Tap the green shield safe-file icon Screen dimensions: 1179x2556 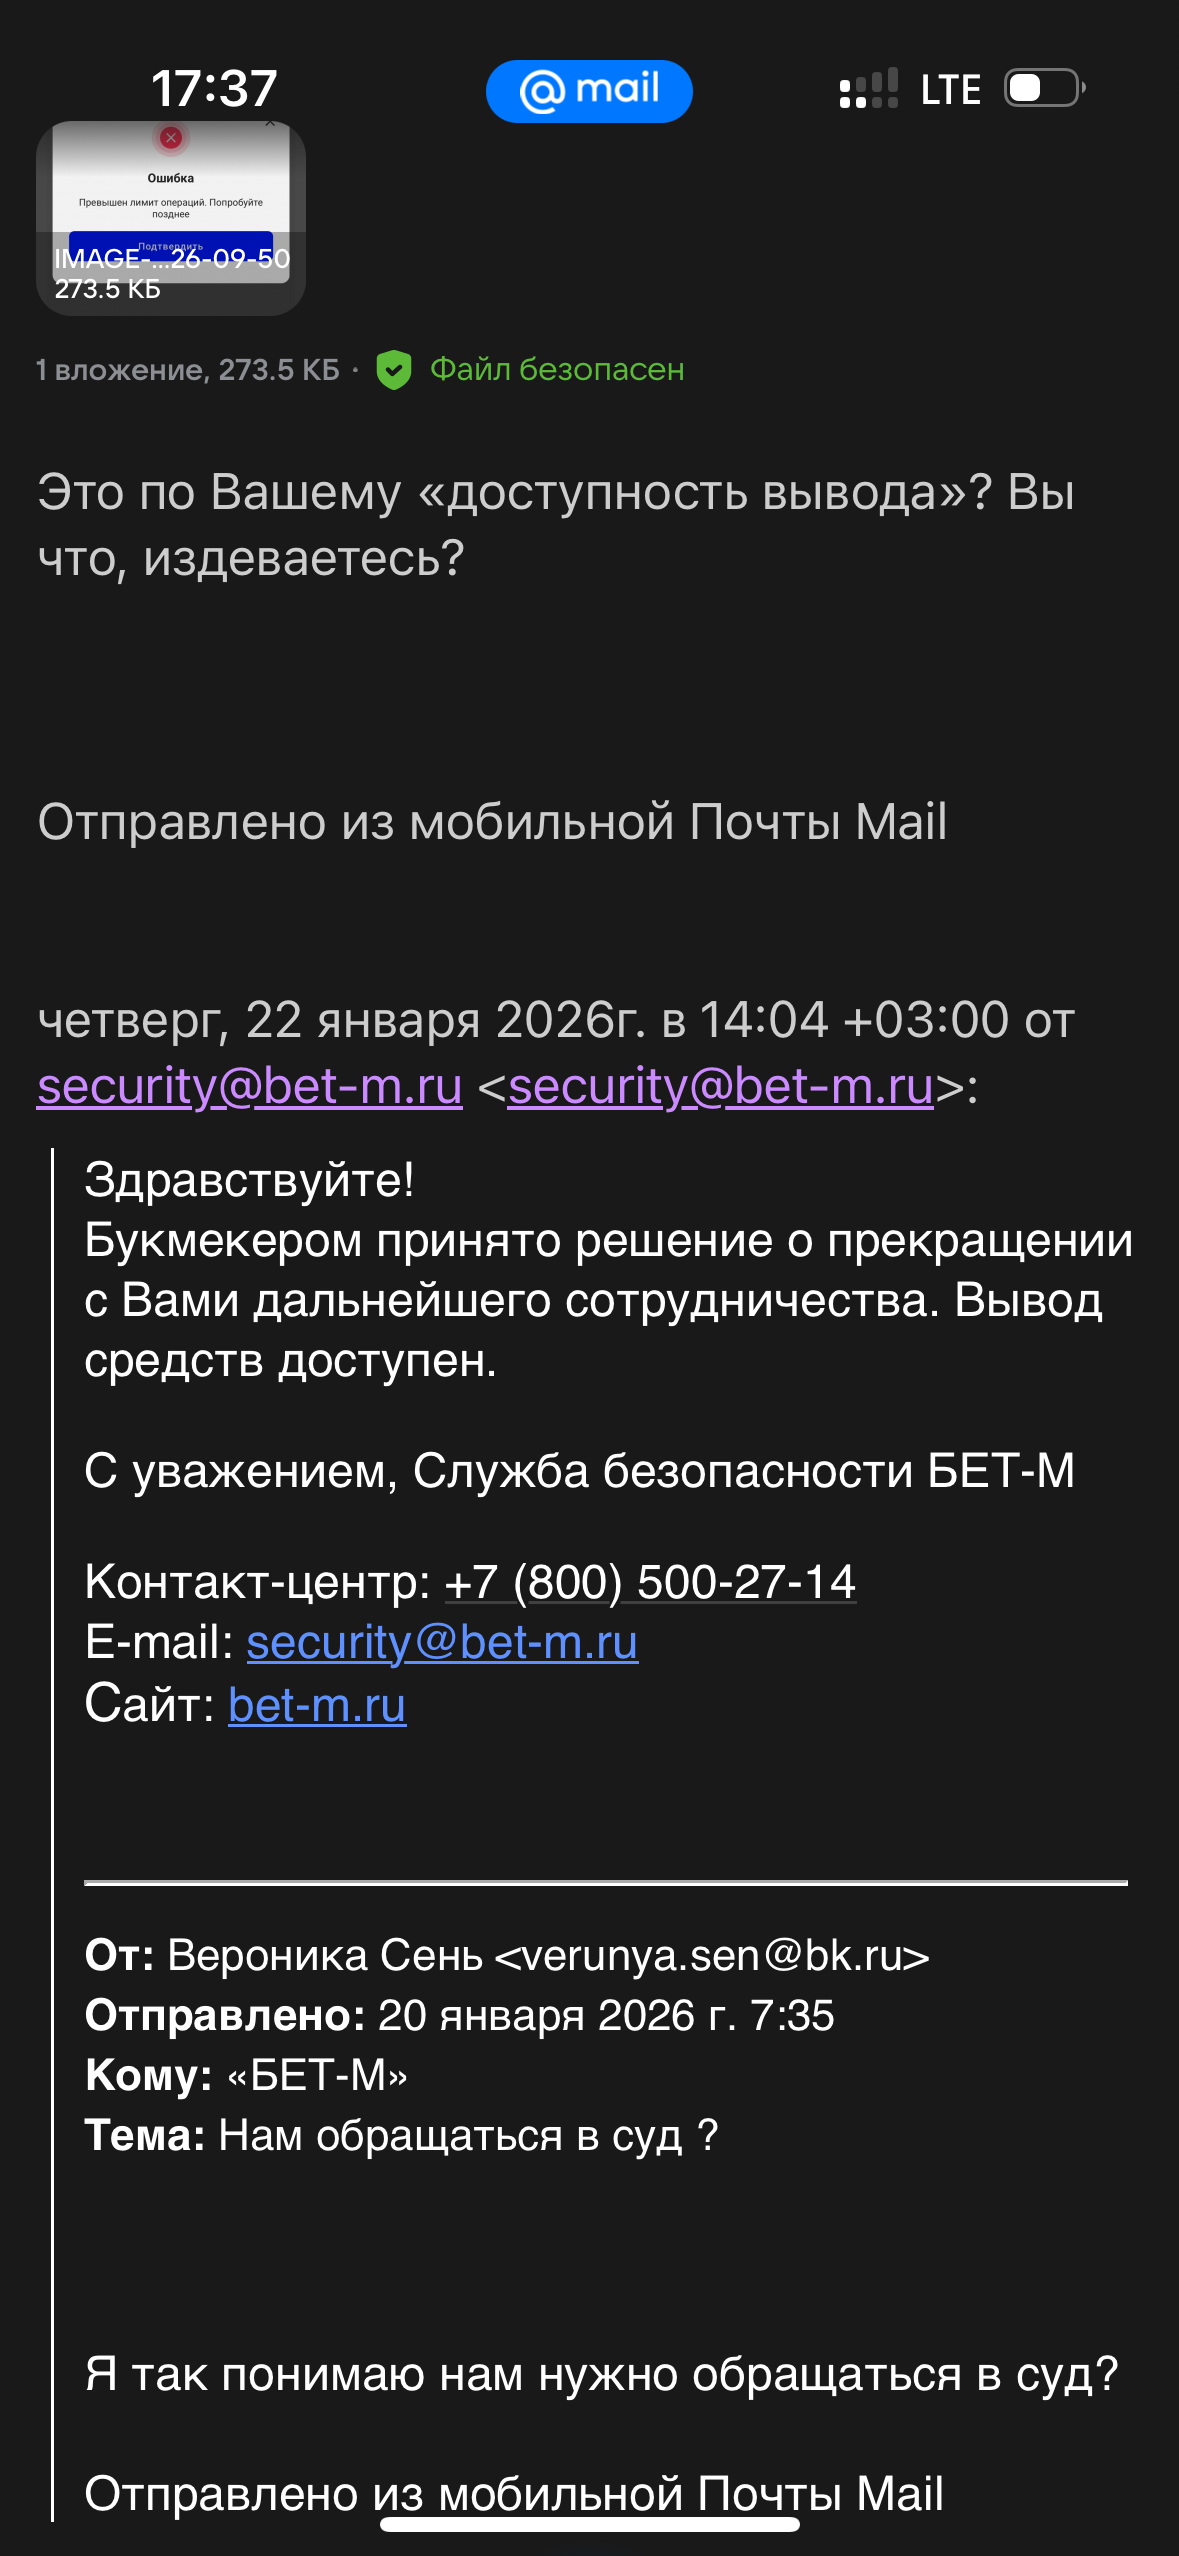point(393,370)
